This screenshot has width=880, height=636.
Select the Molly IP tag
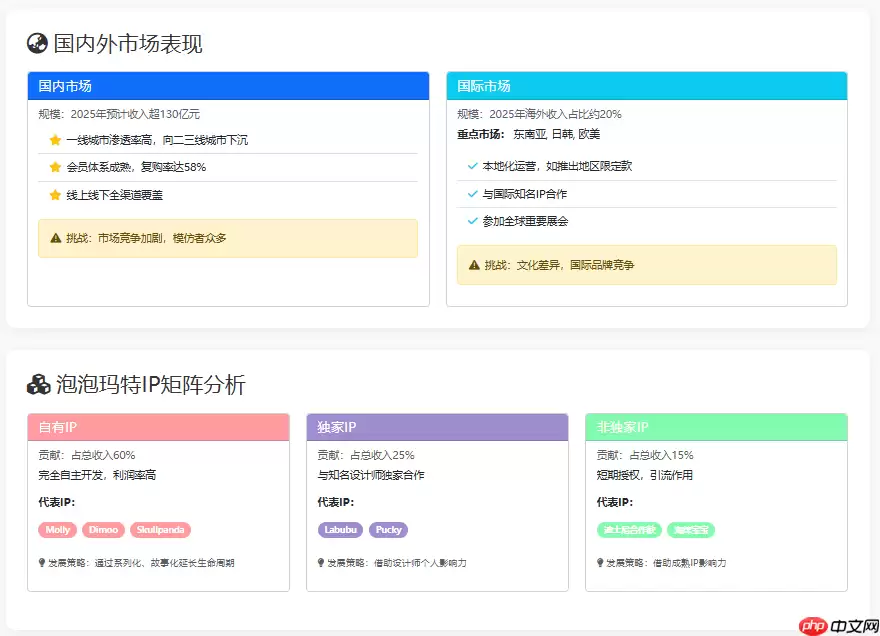tap(57, 530)
